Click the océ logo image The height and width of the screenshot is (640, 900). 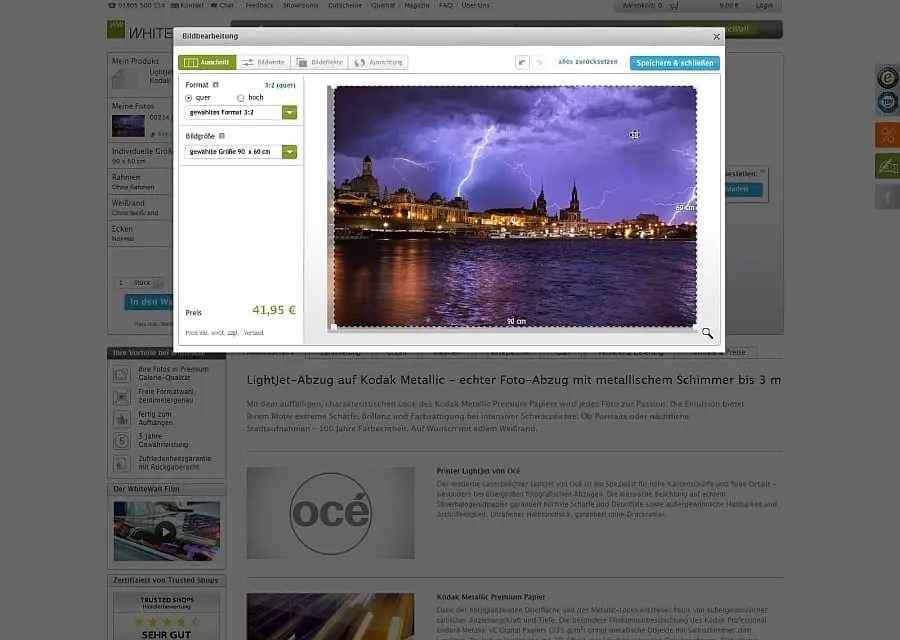tap(331, 513)
